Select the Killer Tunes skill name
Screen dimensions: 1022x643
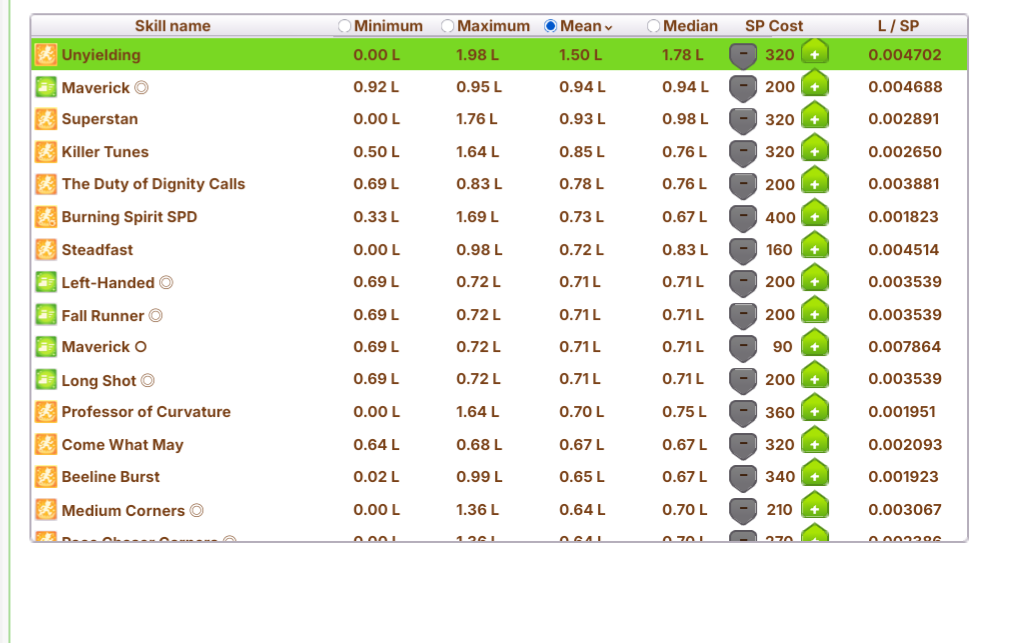click(105, 152)
